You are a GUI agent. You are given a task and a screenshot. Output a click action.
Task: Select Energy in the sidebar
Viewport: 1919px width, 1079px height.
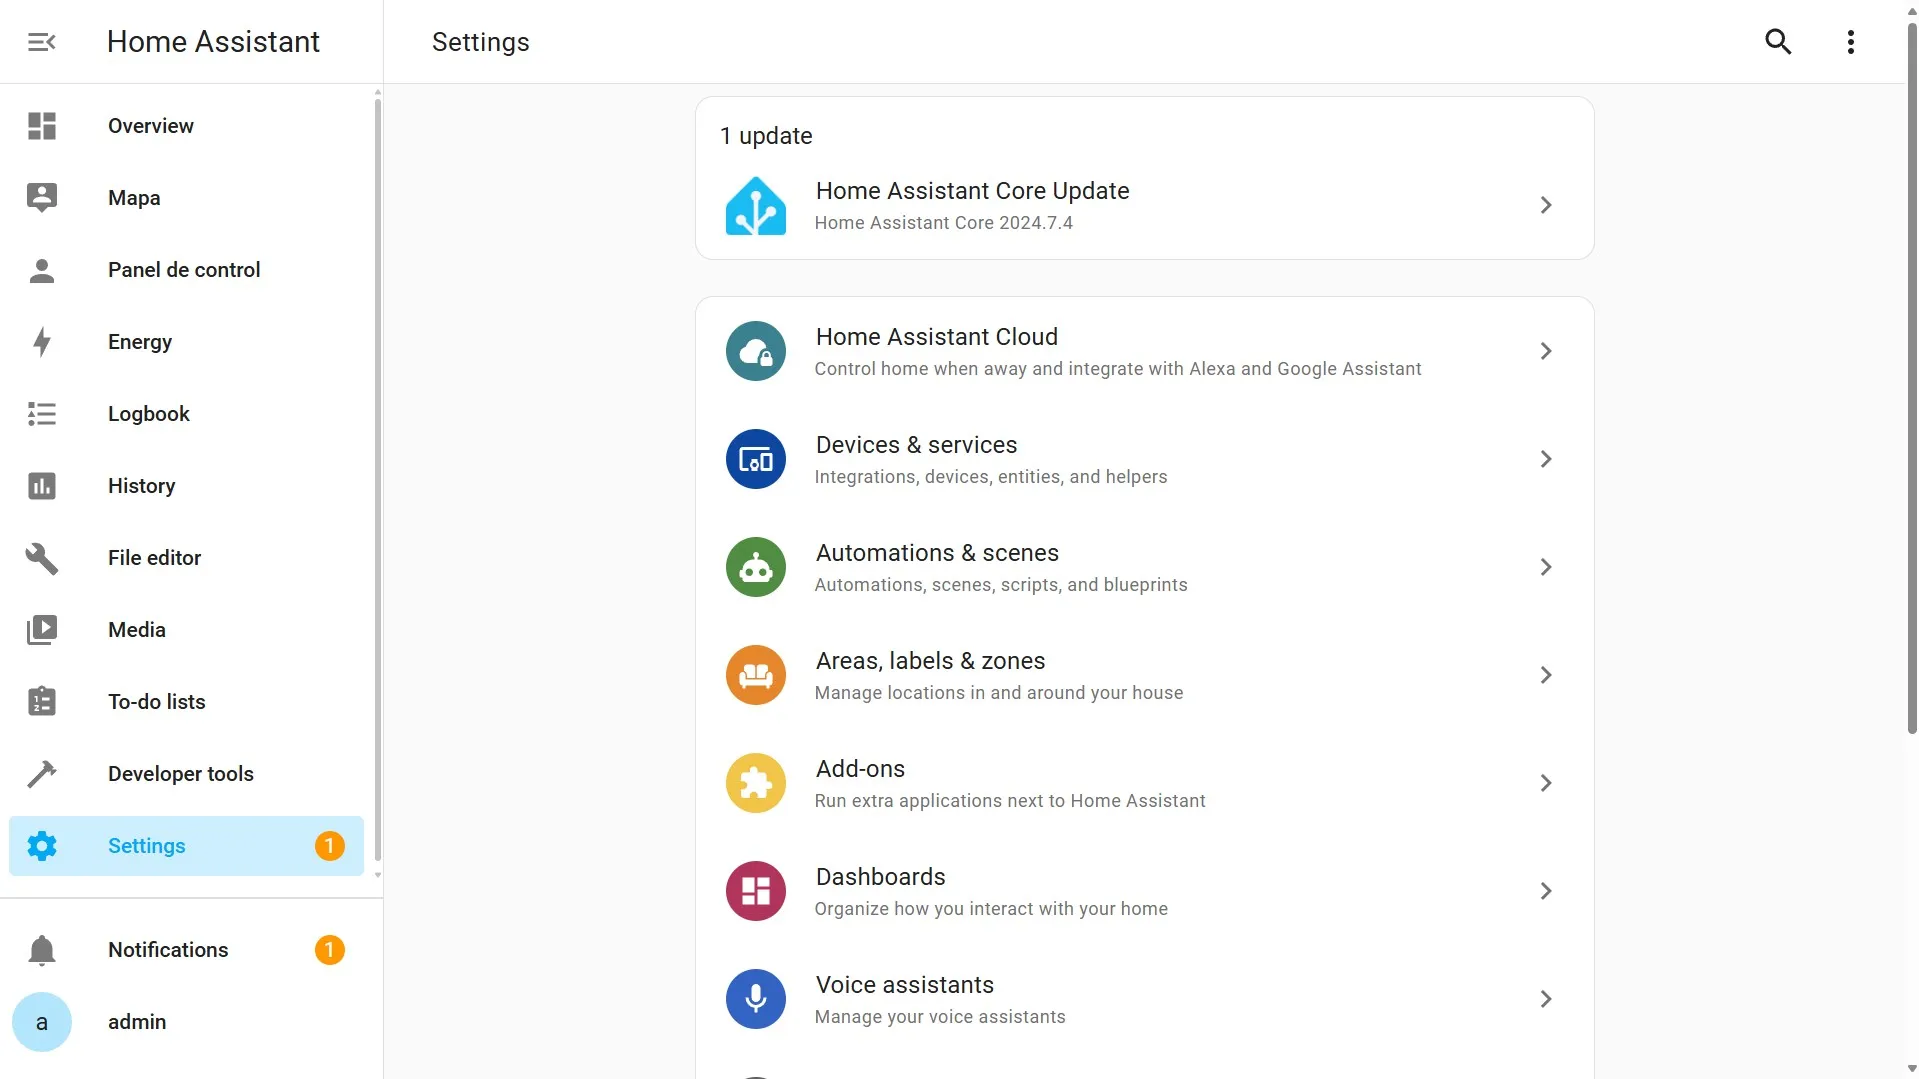[186, 342]
